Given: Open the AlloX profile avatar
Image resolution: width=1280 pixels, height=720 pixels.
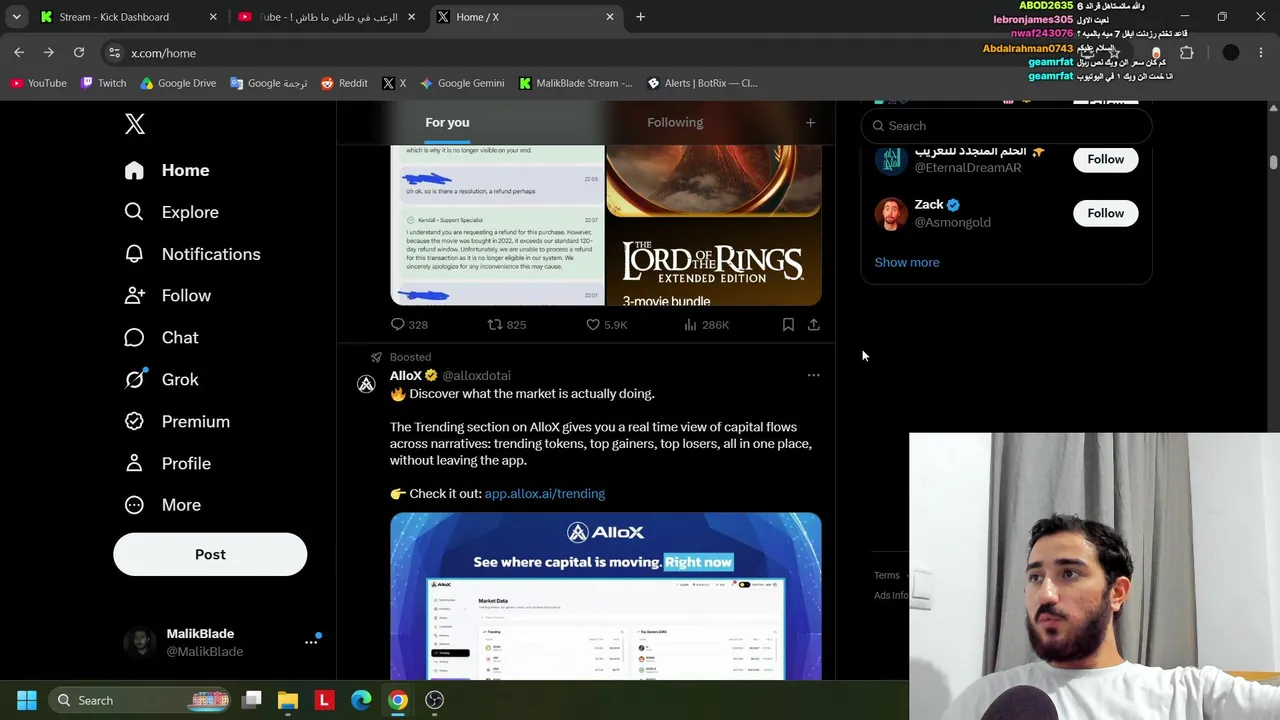Looking at the screenshot, I should (367, 383).
